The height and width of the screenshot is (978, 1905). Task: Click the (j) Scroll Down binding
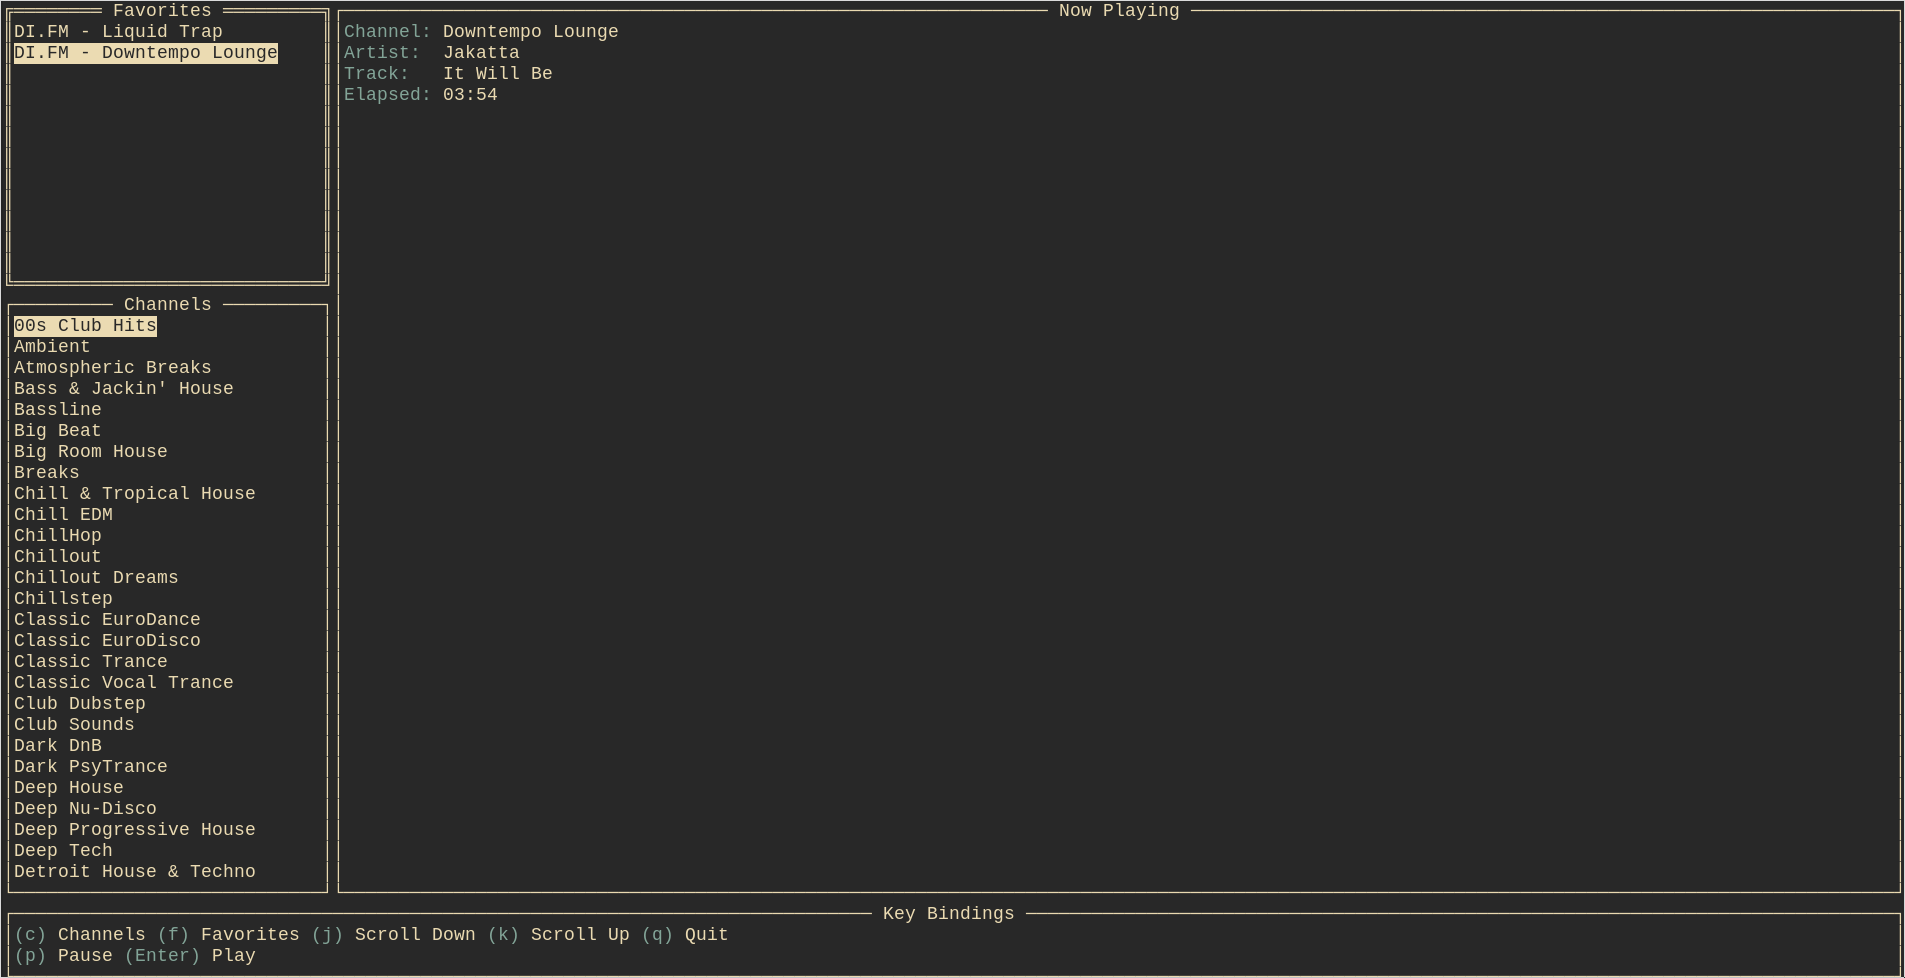coord(394,935)
